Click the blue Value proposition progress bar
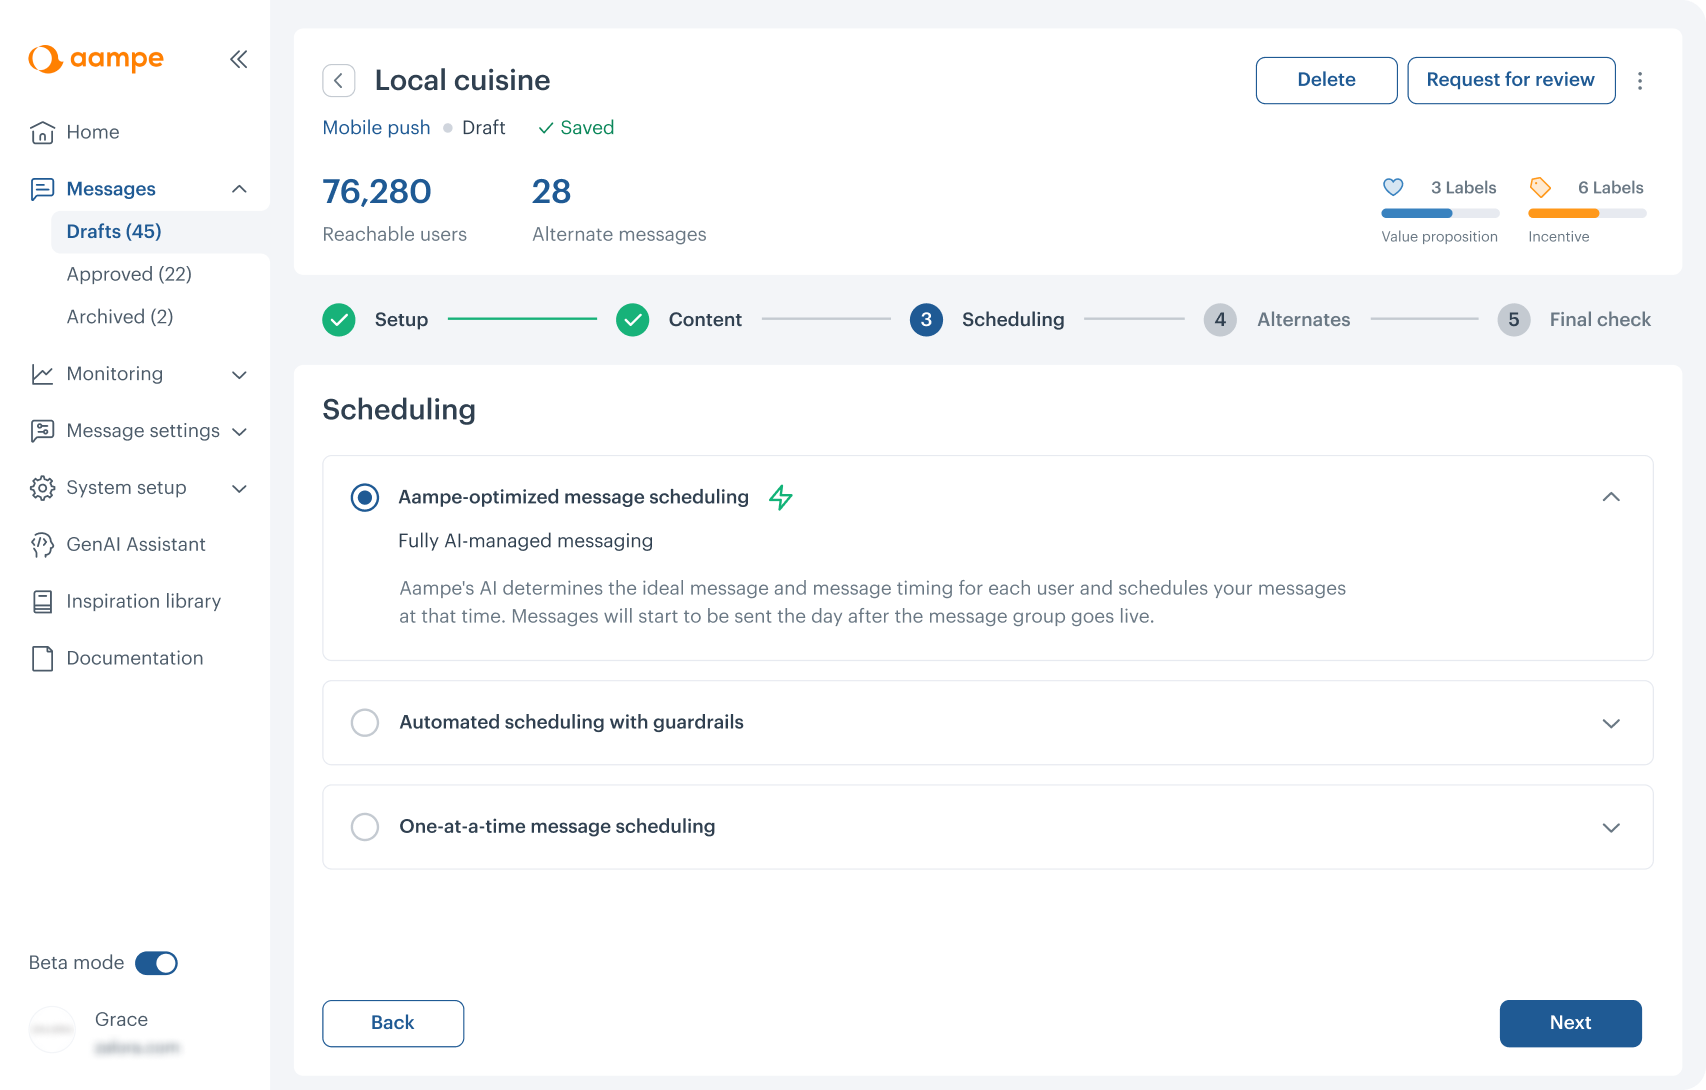Screen dimensions: 1706x1090 pos(1440,213)
